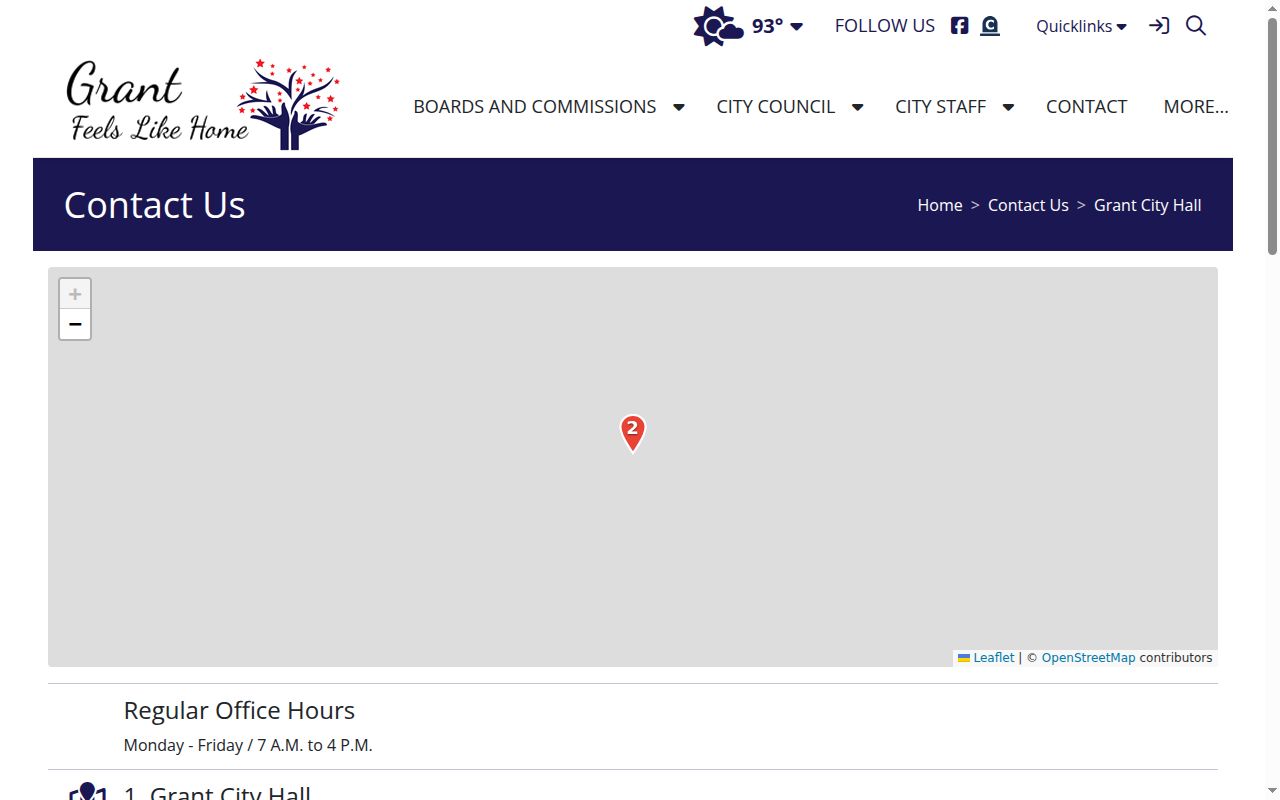Open the OpenStreetMap attribution link
Screen dimensions: 1280x800
tap(1088, 658)
